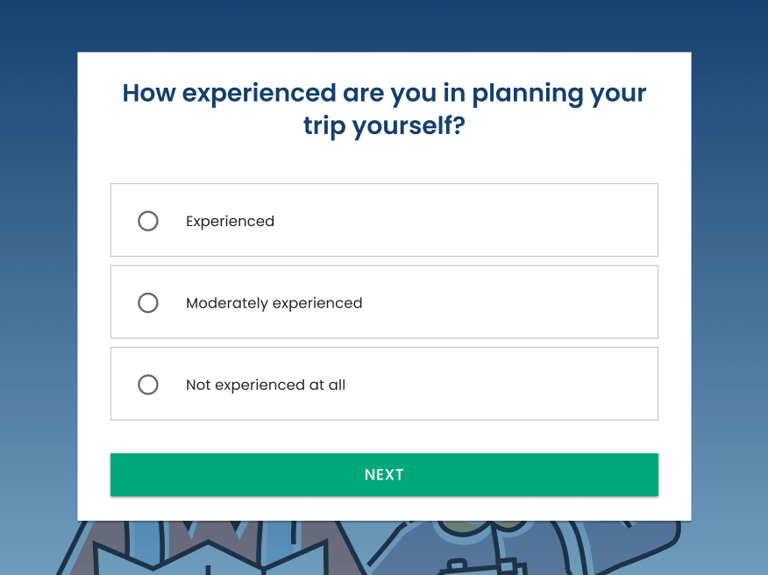Image resolution: width=768 pixels, height=575 pixels.
Task: Click the word "planning" in the question title
Action: (527, 93)
